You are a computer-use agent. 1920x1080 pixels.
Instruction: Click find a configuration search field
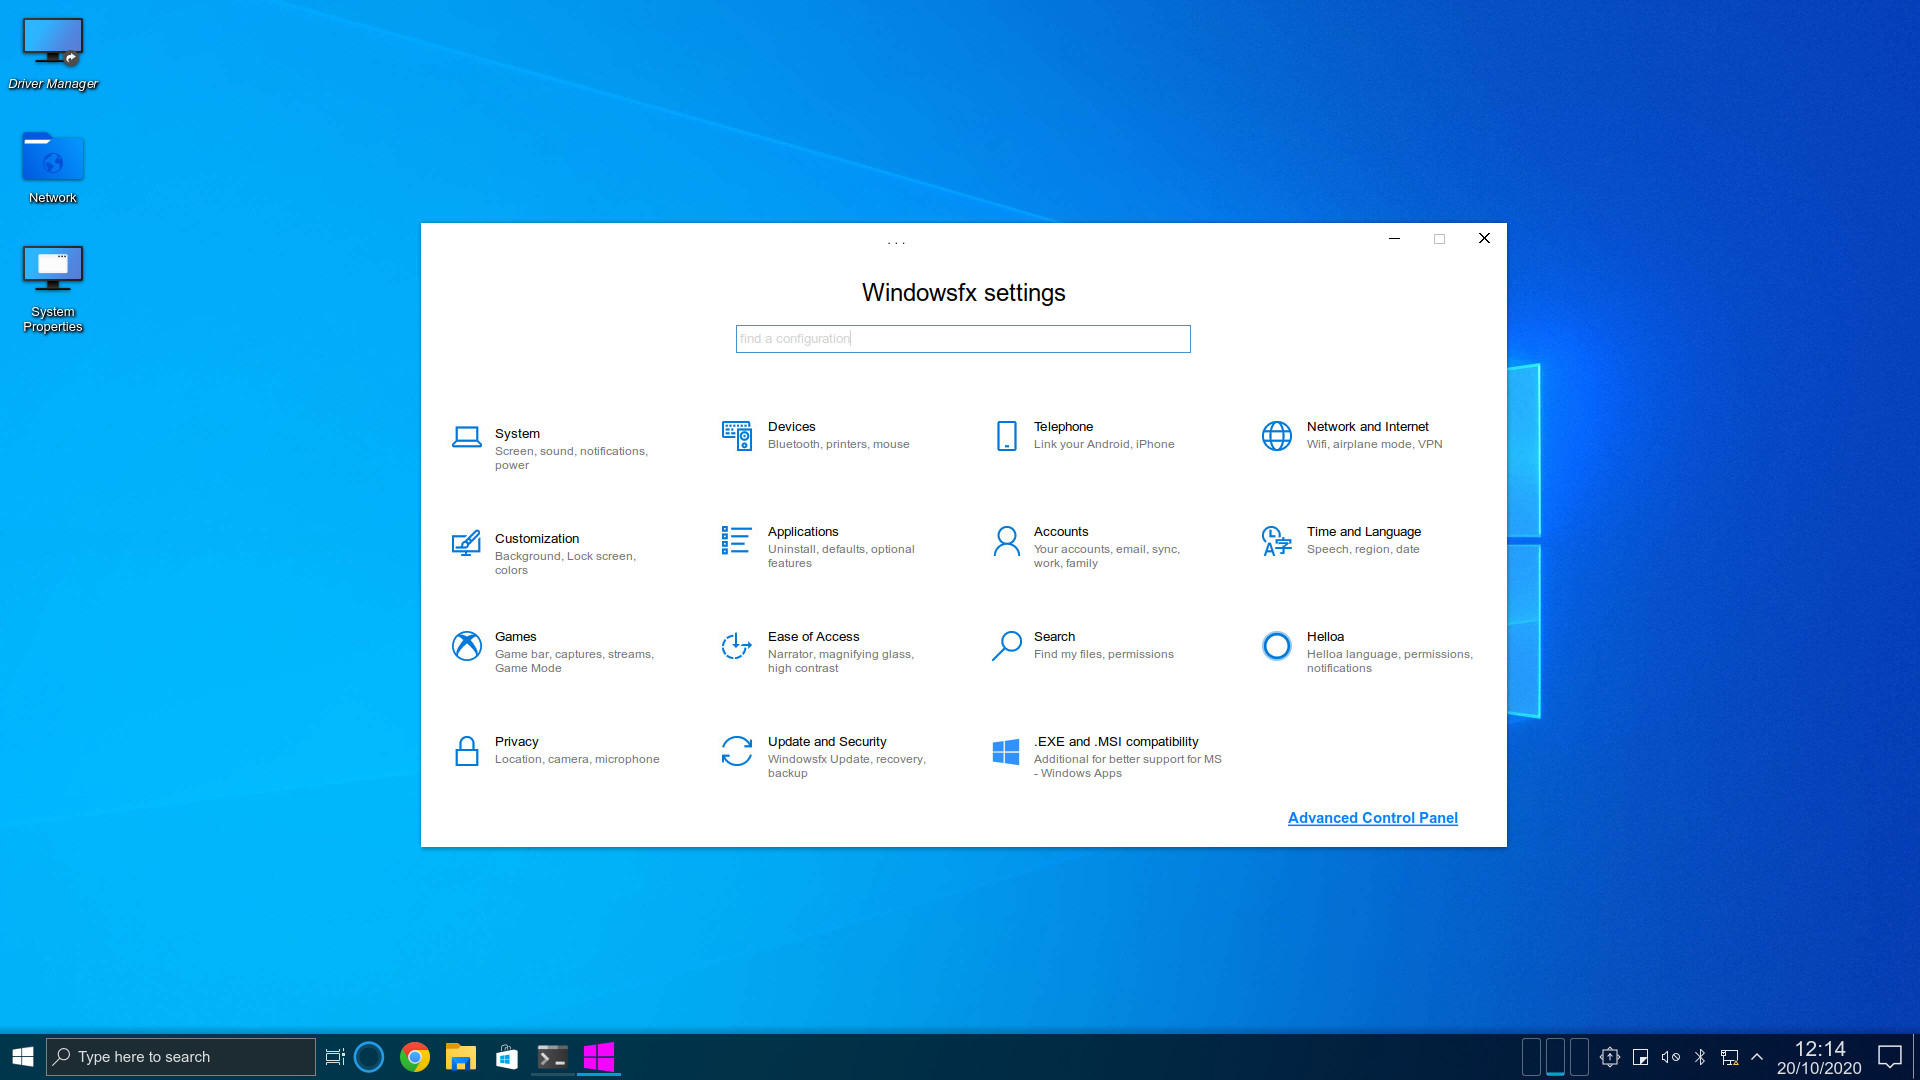(963, 338)
